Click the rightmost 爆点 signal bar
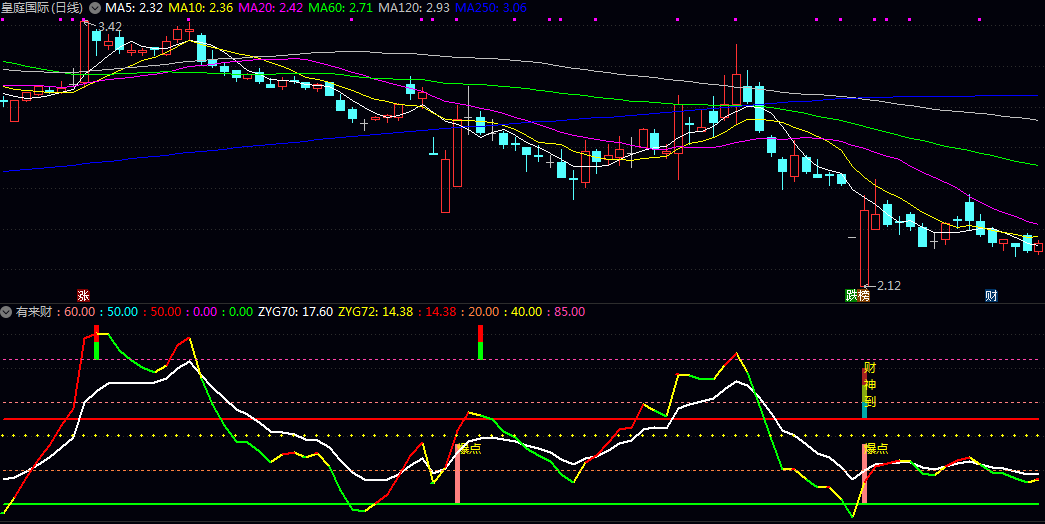1045x524 pixels. (865, 473)
